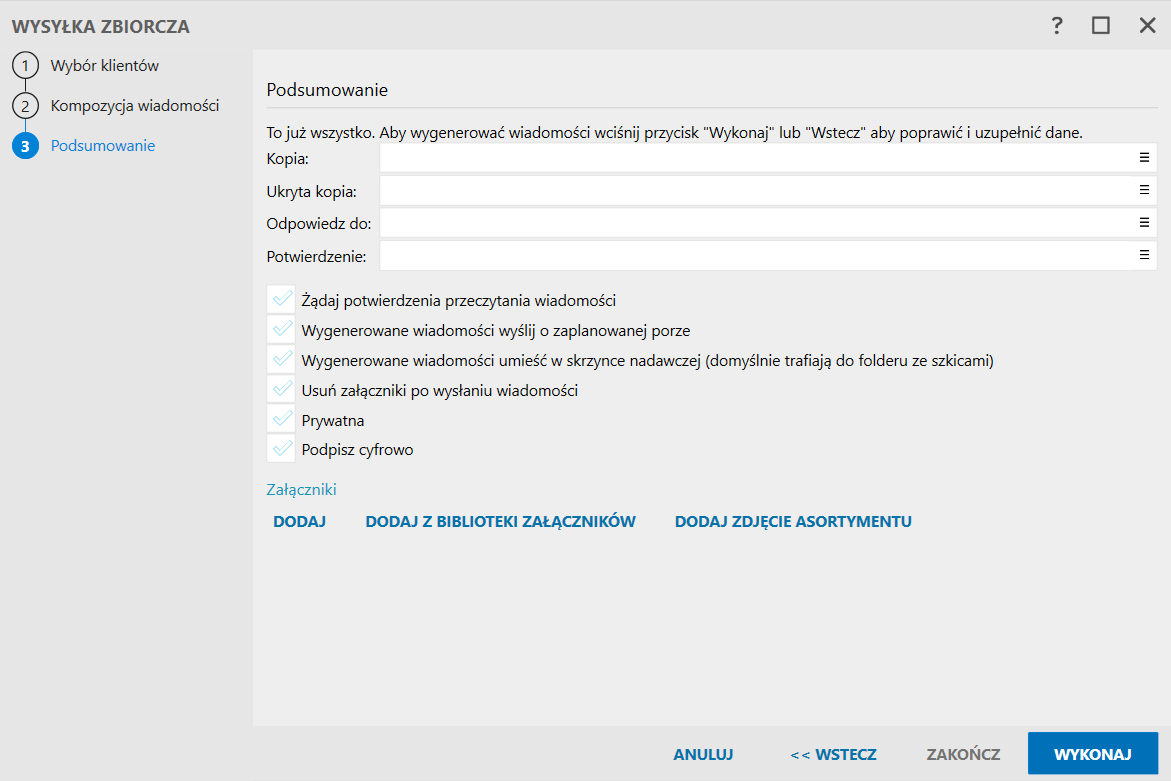Viewport: 1171px width, 781px height.
Task: Click the step 1 circle icon
Action: [x=25, y=66]
